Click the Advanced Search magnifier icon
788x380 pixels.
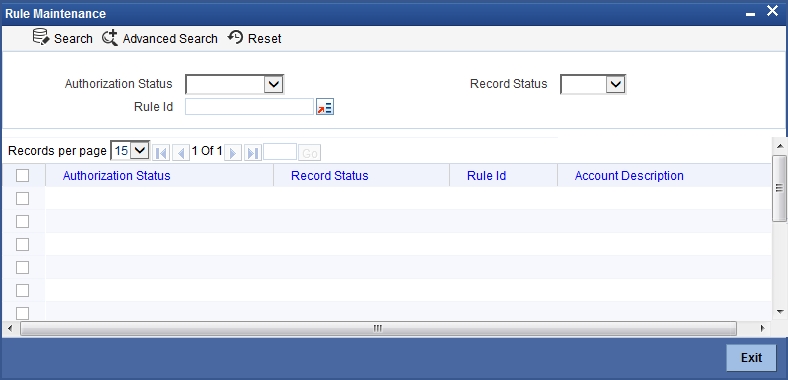[x=110, y=38]
